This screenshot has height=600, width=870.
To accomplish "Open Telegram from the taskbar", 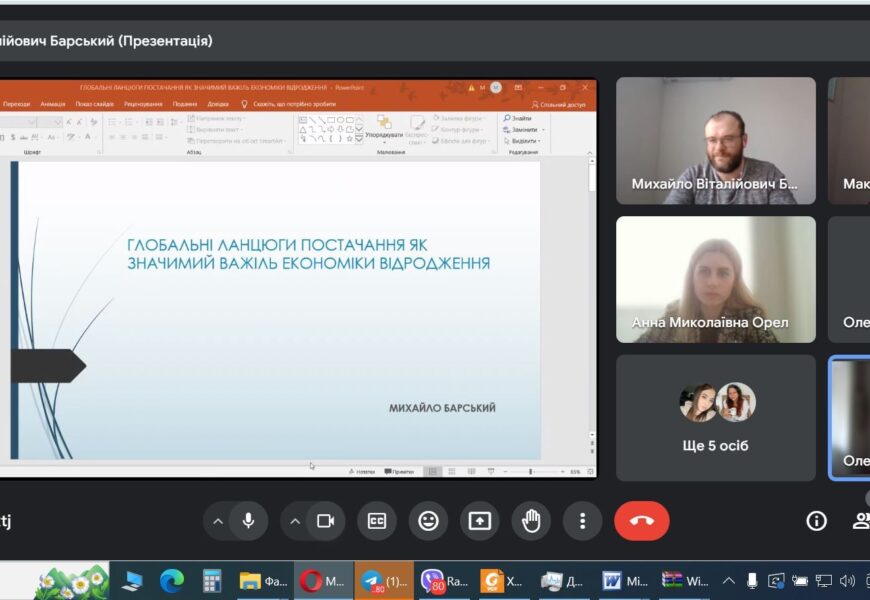I will pyautogui.click(x=383, y=580).
